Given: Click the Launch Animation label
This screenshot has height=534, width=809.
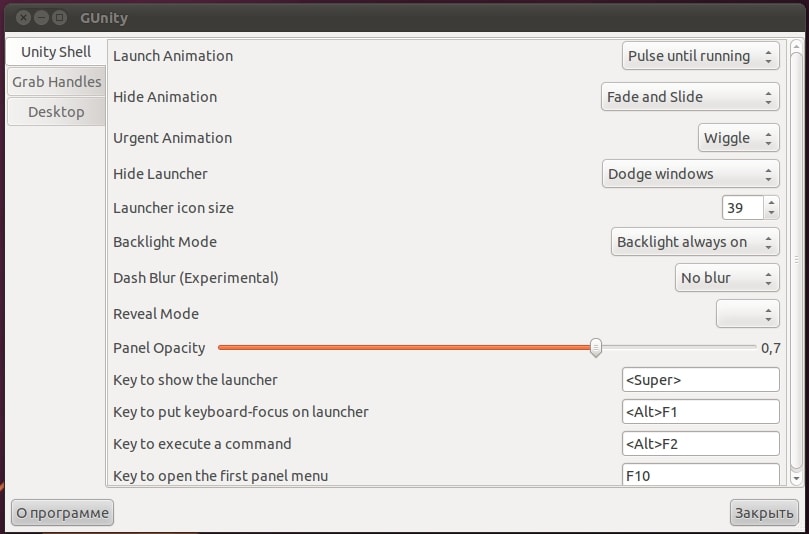Looking at the screenshot, I should point(173,56).
